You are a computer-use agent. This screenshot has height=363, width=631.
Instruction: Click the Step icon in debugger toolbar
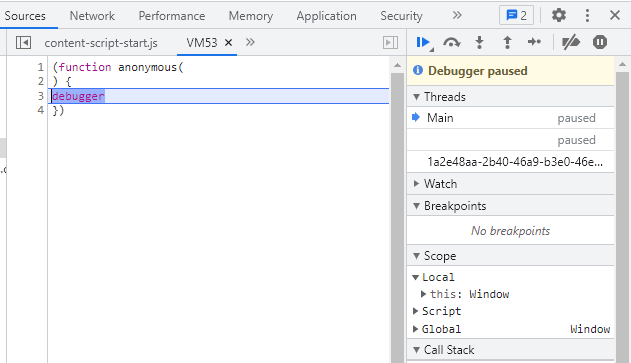(534, 42)
